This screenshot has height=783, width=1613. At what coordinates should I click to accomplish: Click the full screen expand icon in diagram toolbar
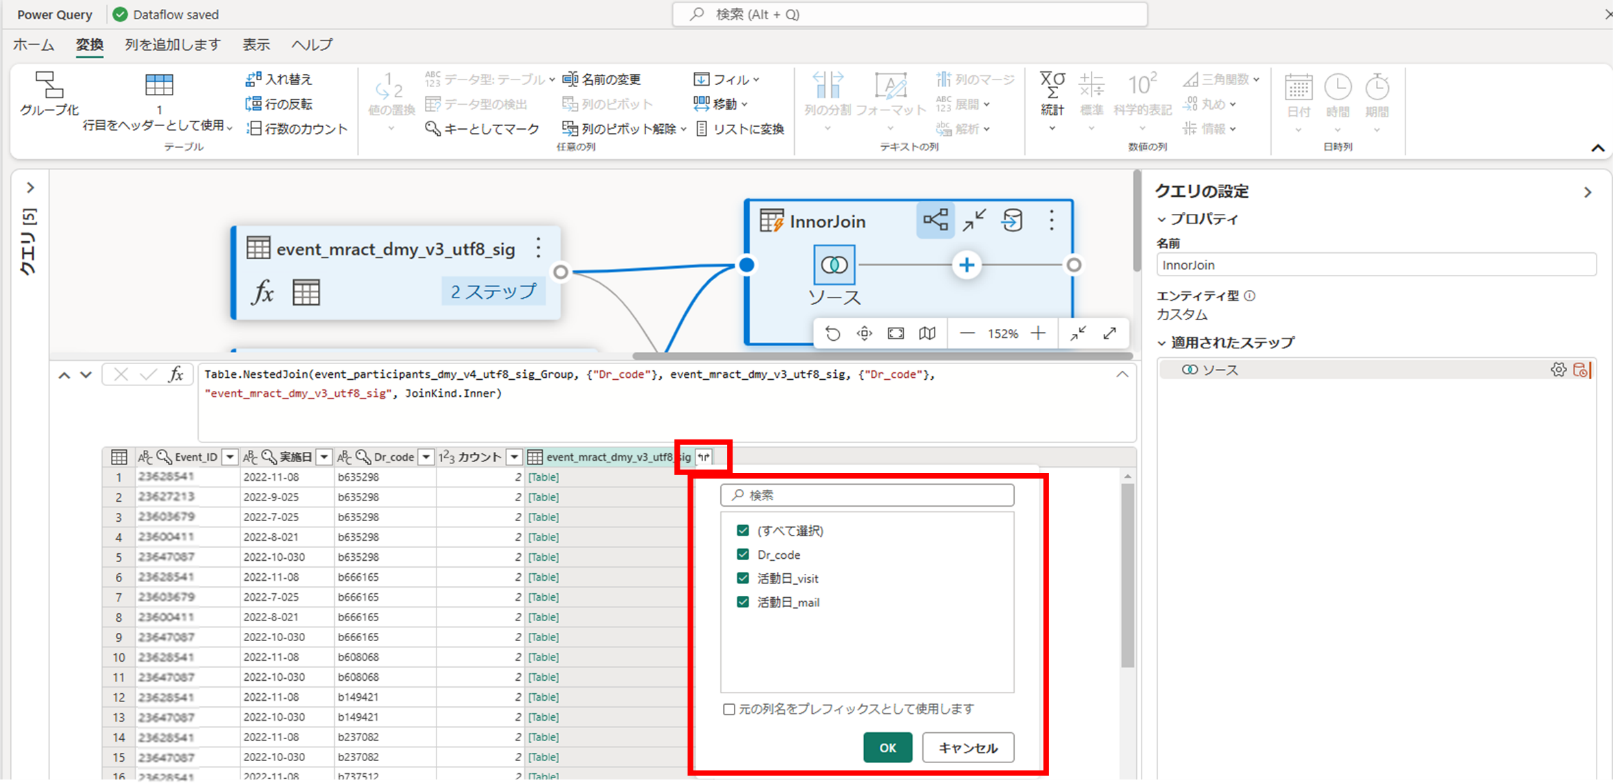[1110, 334]
